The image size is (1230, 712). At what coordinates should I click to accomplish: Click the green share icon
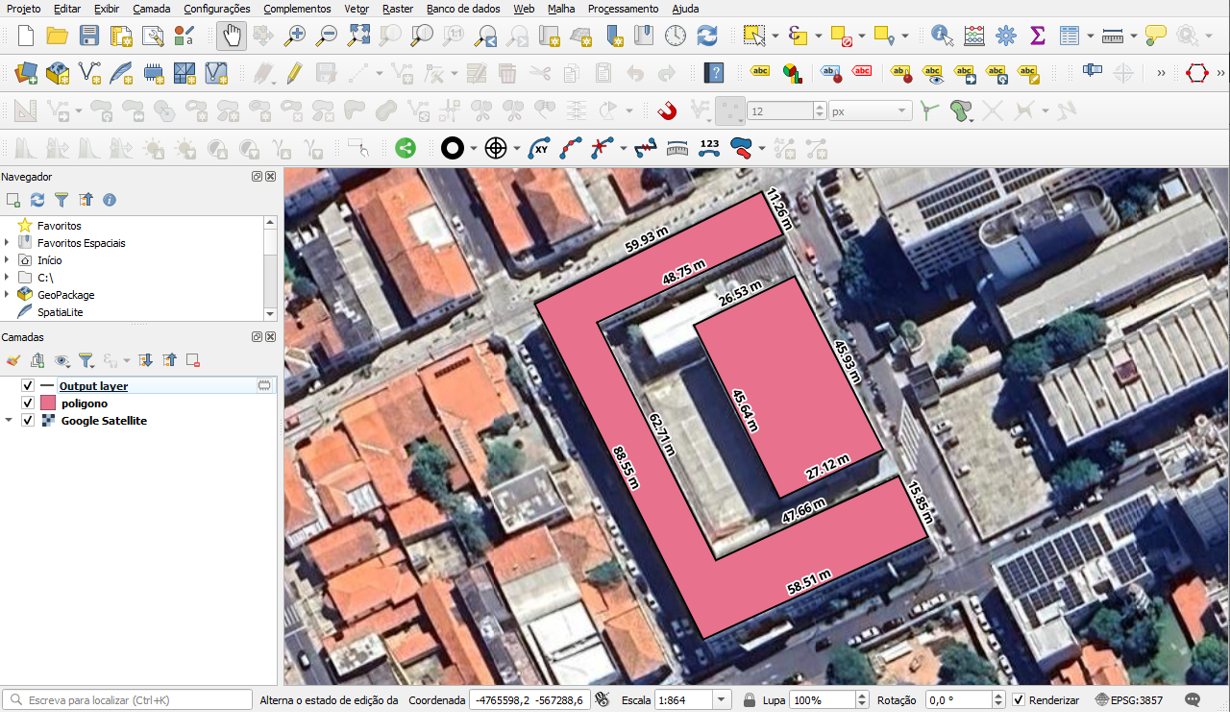(x=405, y=148)
